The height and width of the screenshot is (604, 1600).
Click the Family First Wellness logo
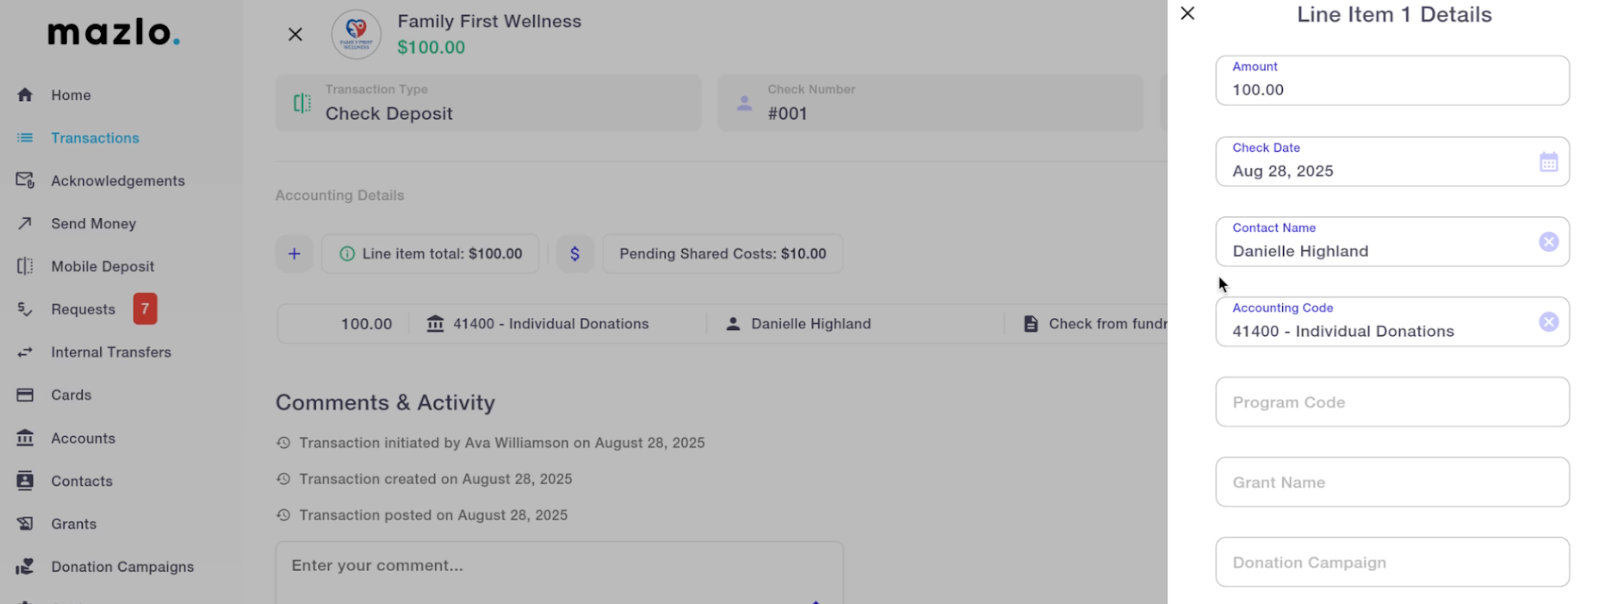point(356,34)
